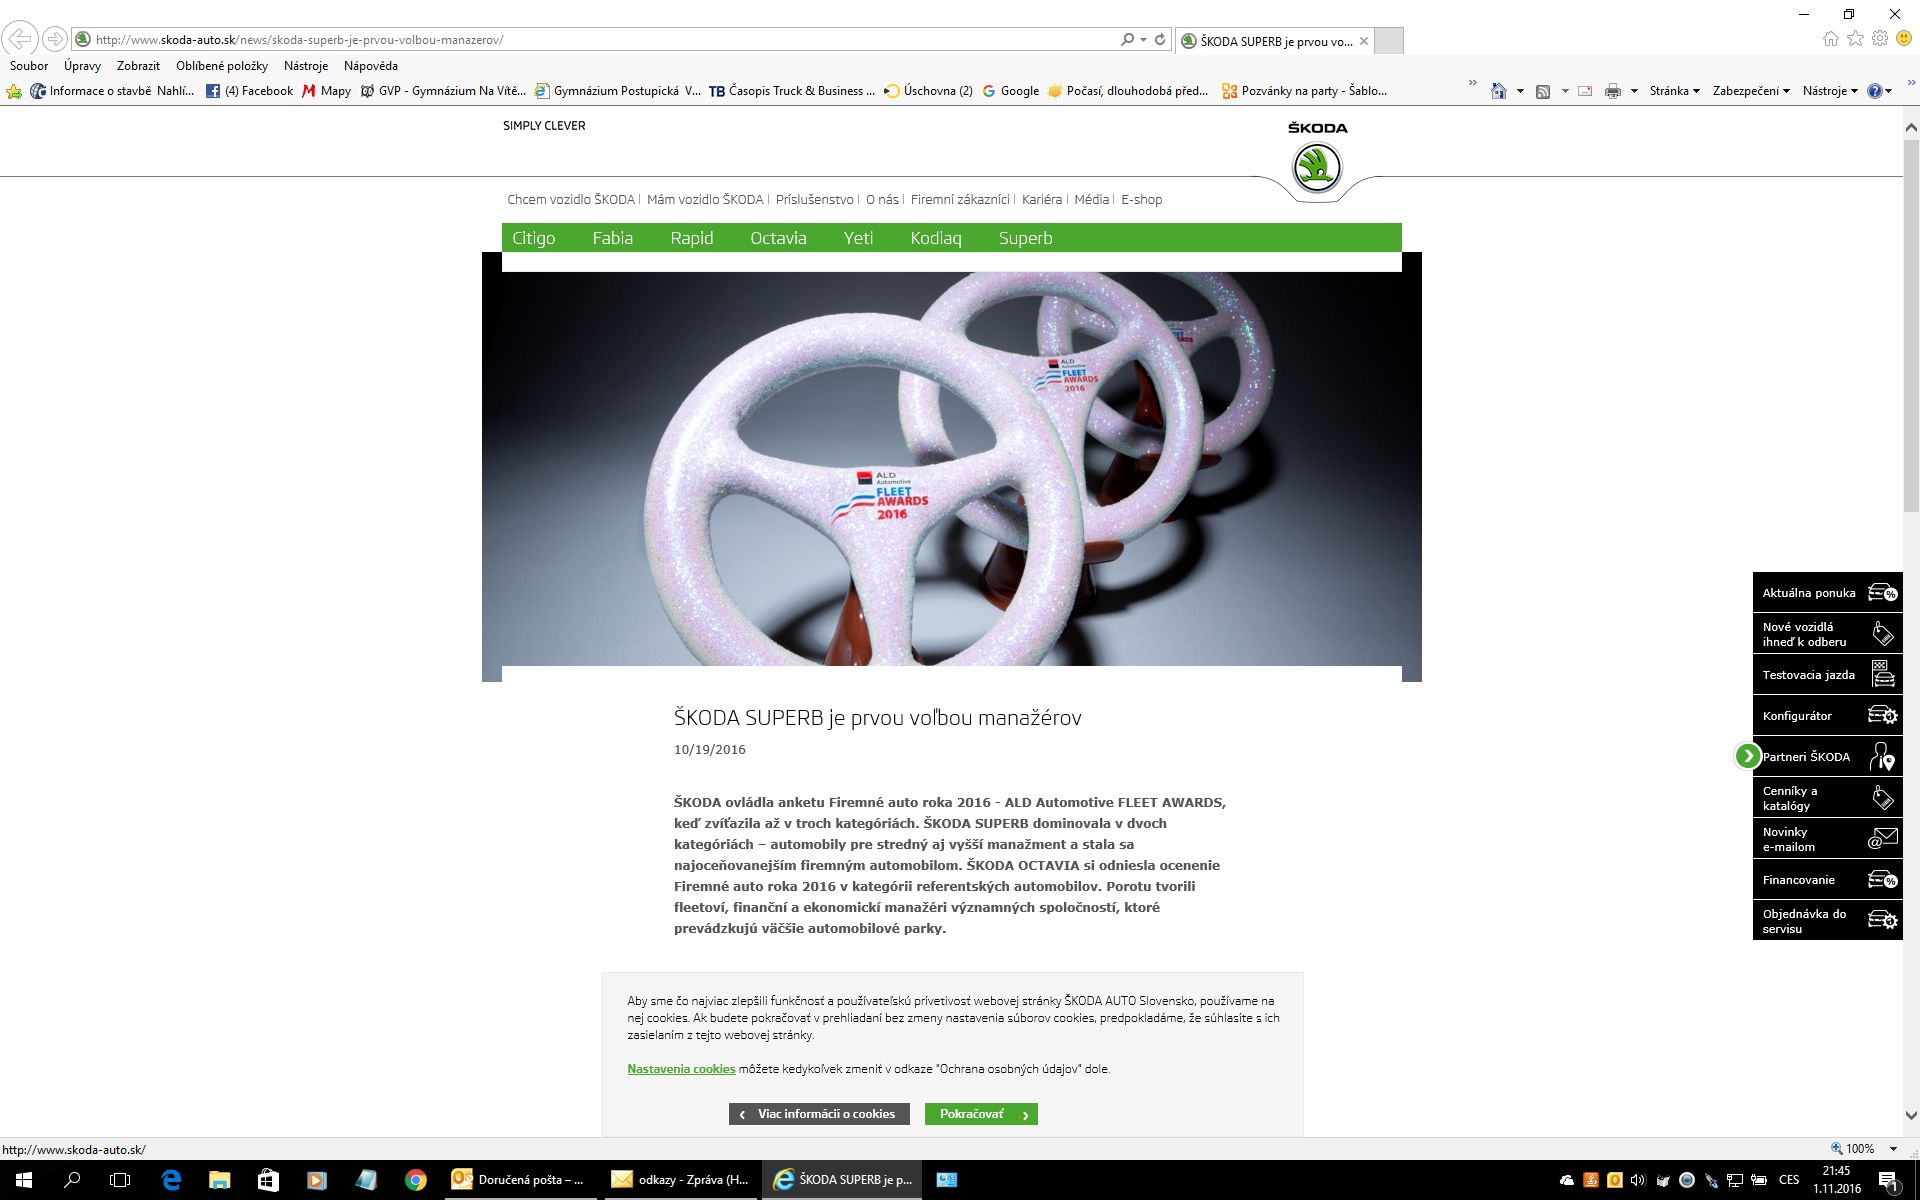Image resolution: width=1920 pixels, height=1200 pixels.
Task: Open Objednávka do servisu side button
Action: click(1827, 921)
